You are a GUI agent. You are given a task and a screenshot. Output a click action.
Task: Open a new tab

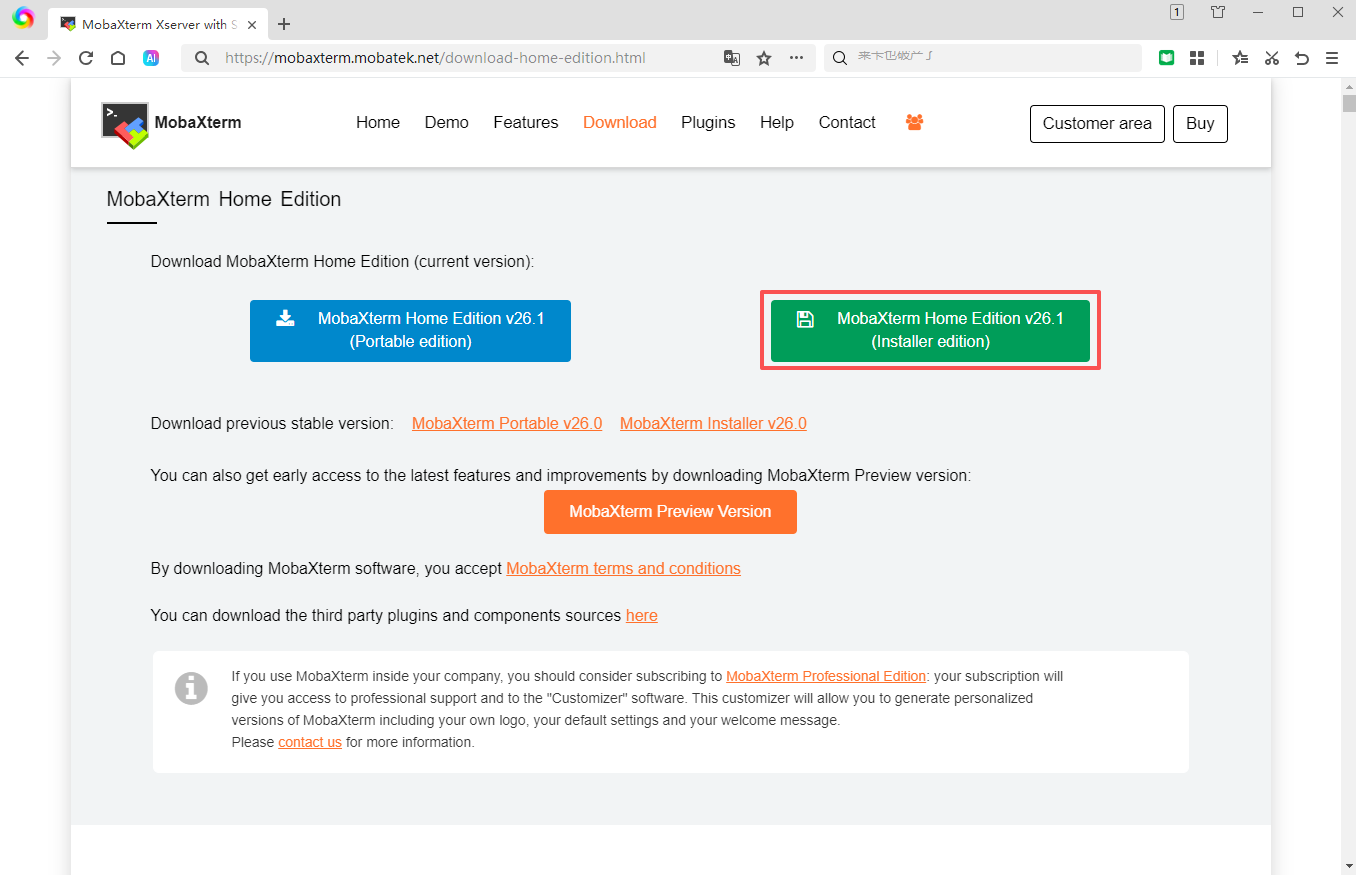(x=285, y=24)
